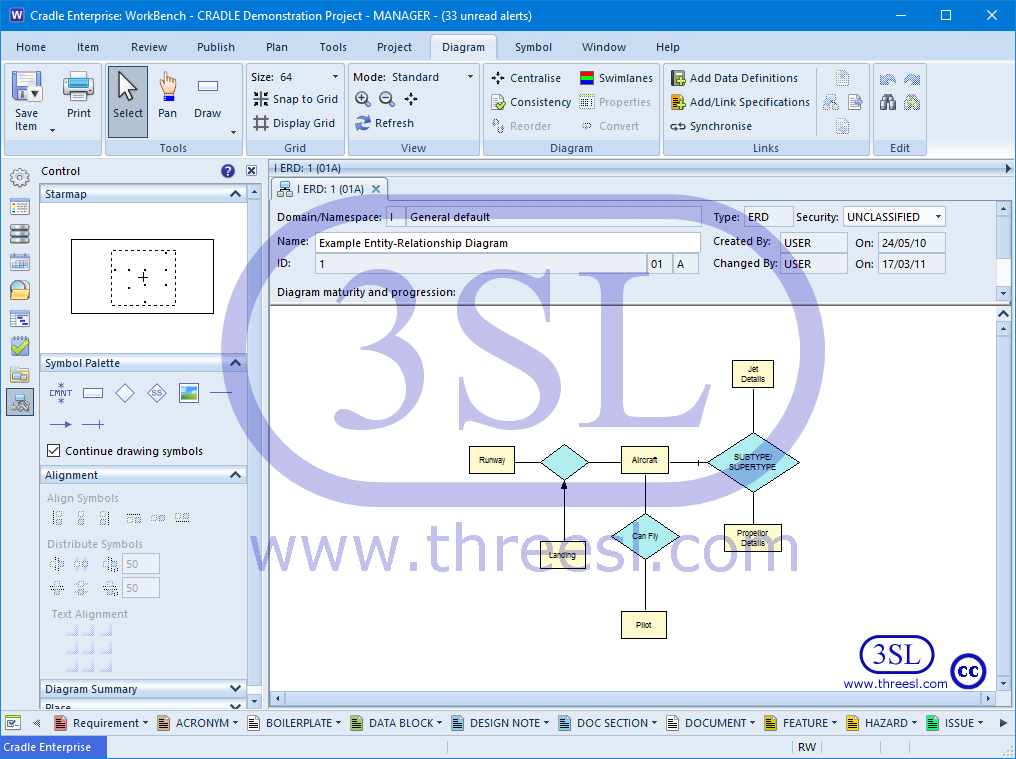
Task: Toggle Snap to Grid
Action: pyautogui.click(x=295, y=99)
